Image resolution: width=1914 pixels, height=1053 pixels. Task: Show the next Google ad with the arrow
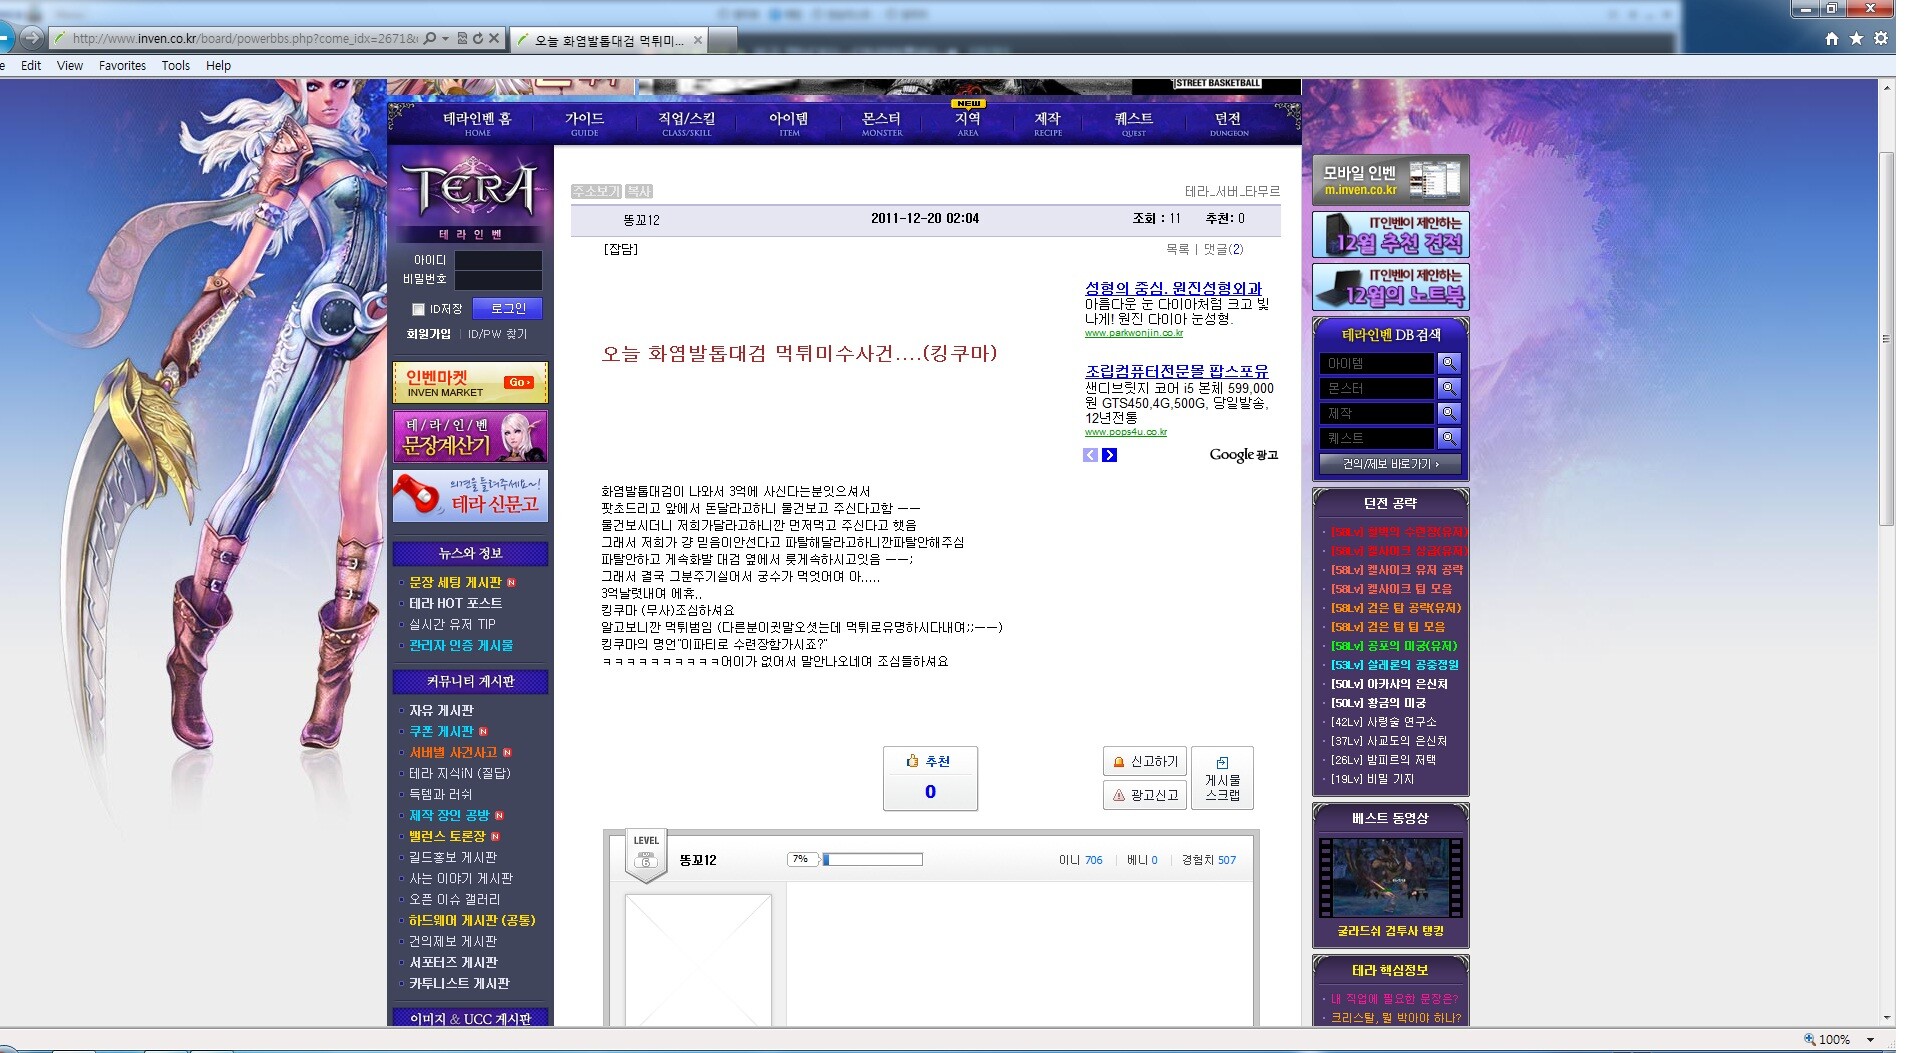pos(1109,455)
